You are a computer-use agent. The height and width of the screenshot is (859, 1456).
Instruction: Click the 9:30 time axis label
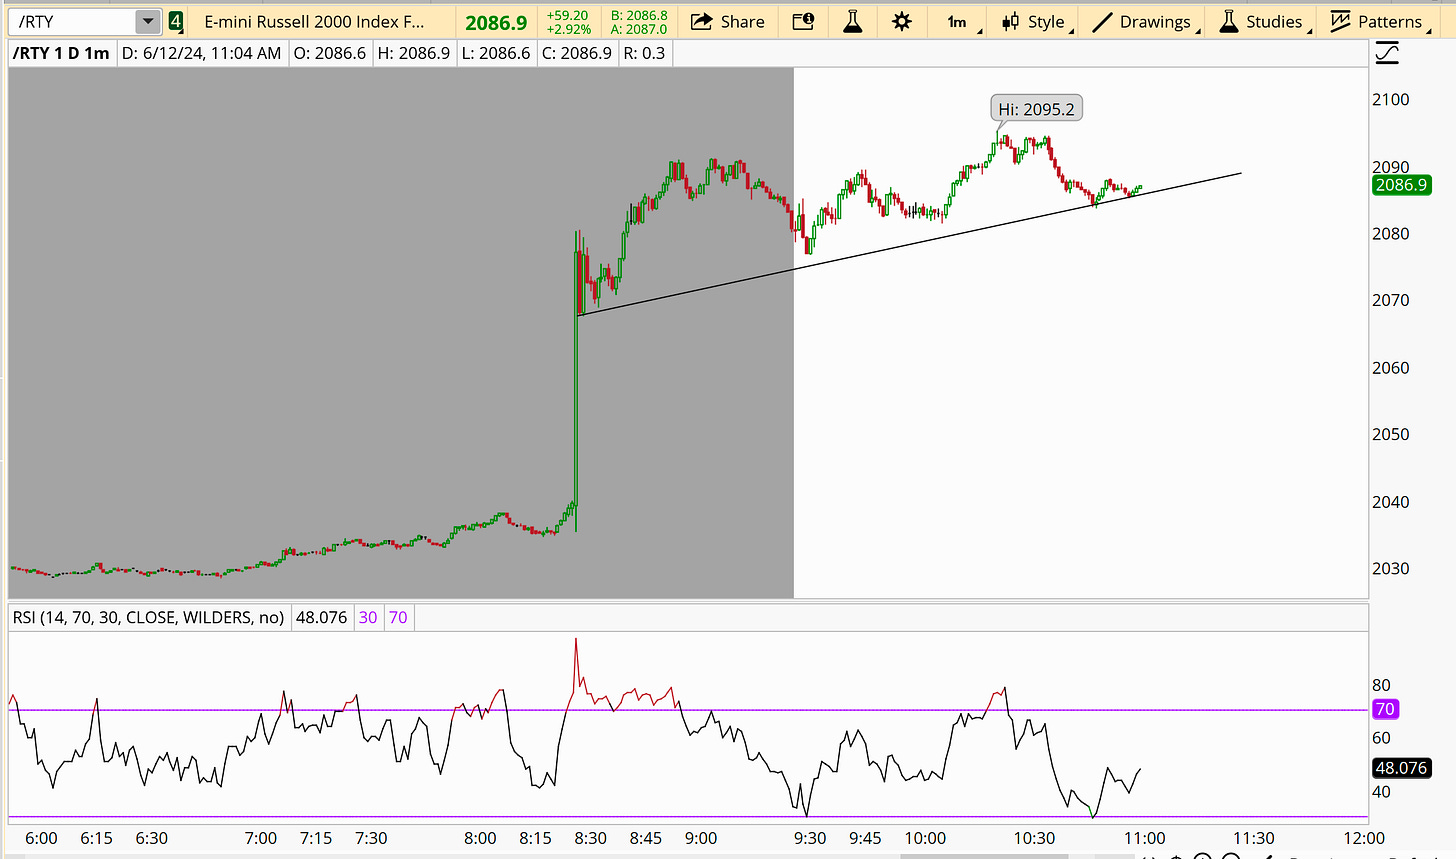coord(810,838)
